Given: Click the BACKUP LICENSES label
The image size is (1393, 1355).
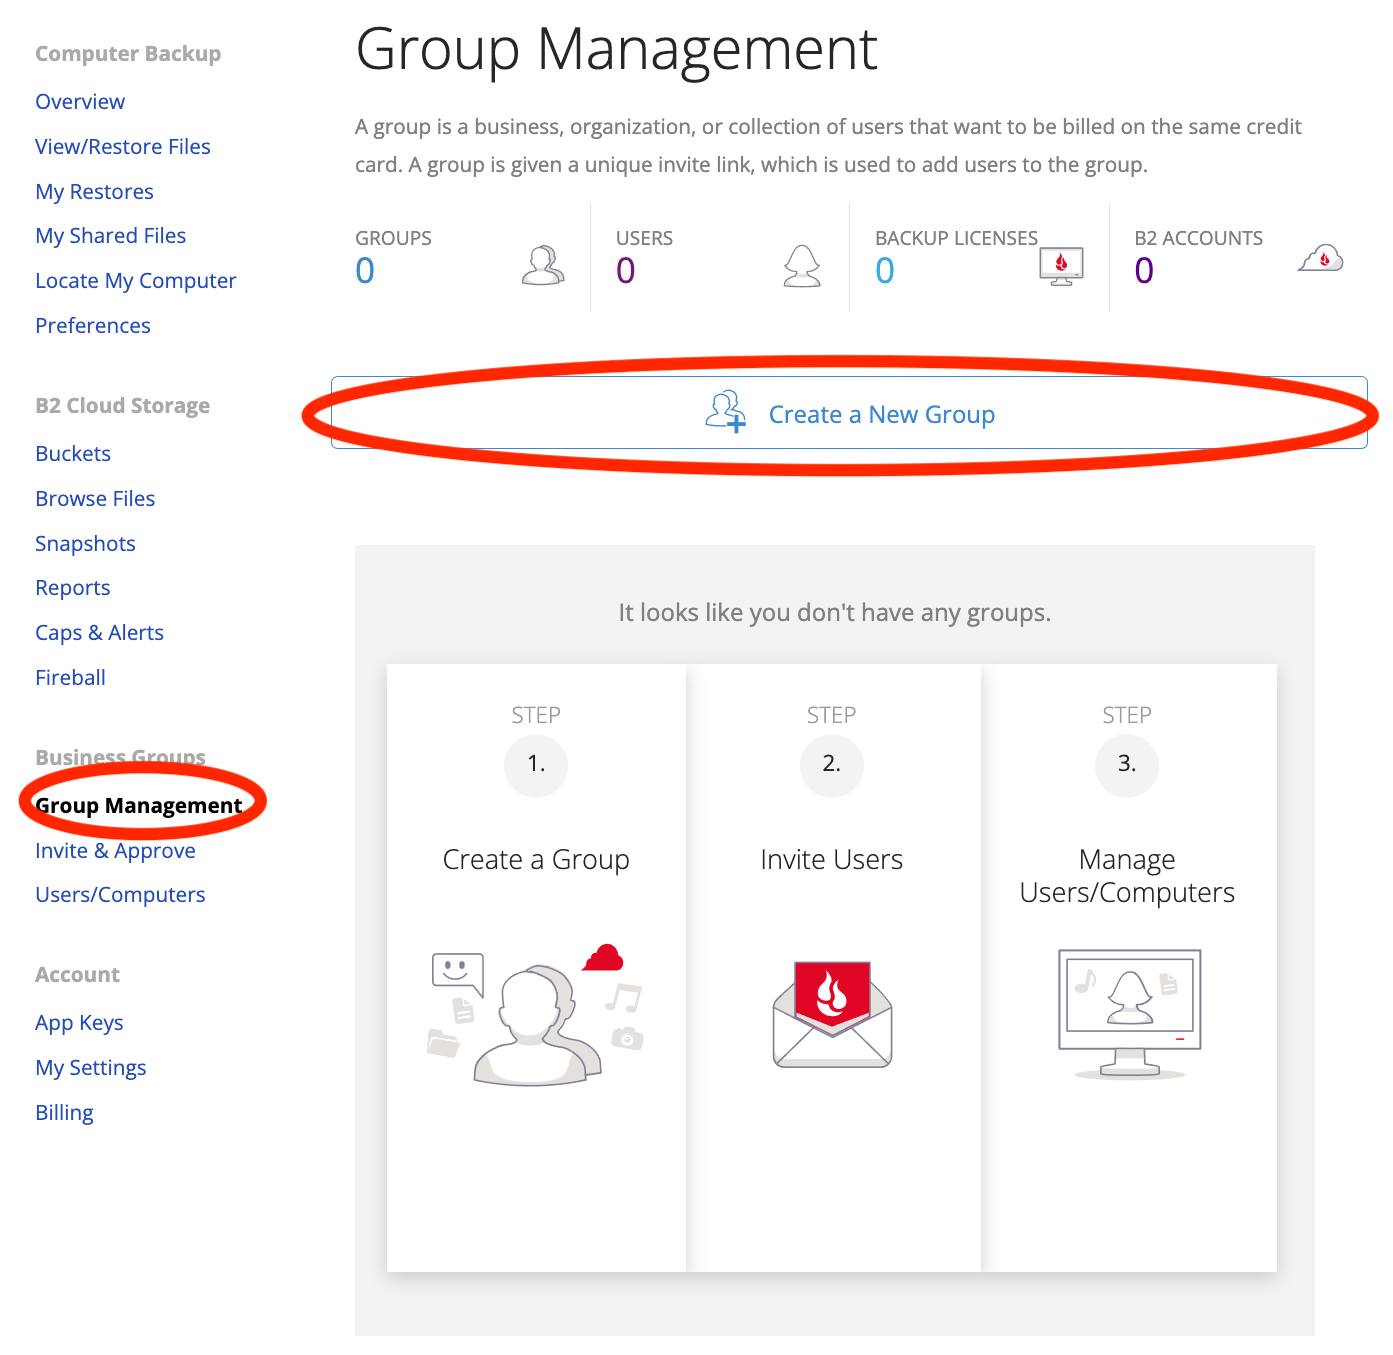Looking at the screenshot, I should [956, 238].
